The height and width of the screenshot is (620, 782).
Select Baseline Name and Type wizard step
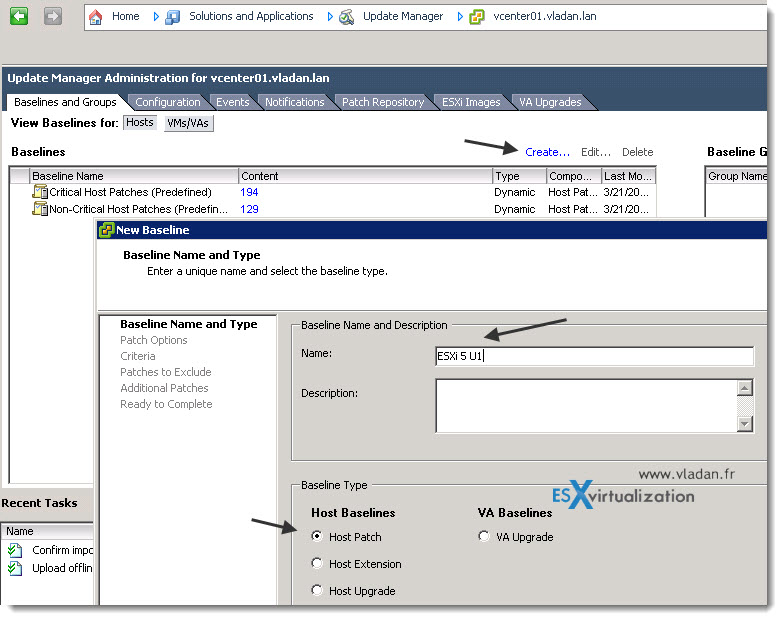pos(189,324)
